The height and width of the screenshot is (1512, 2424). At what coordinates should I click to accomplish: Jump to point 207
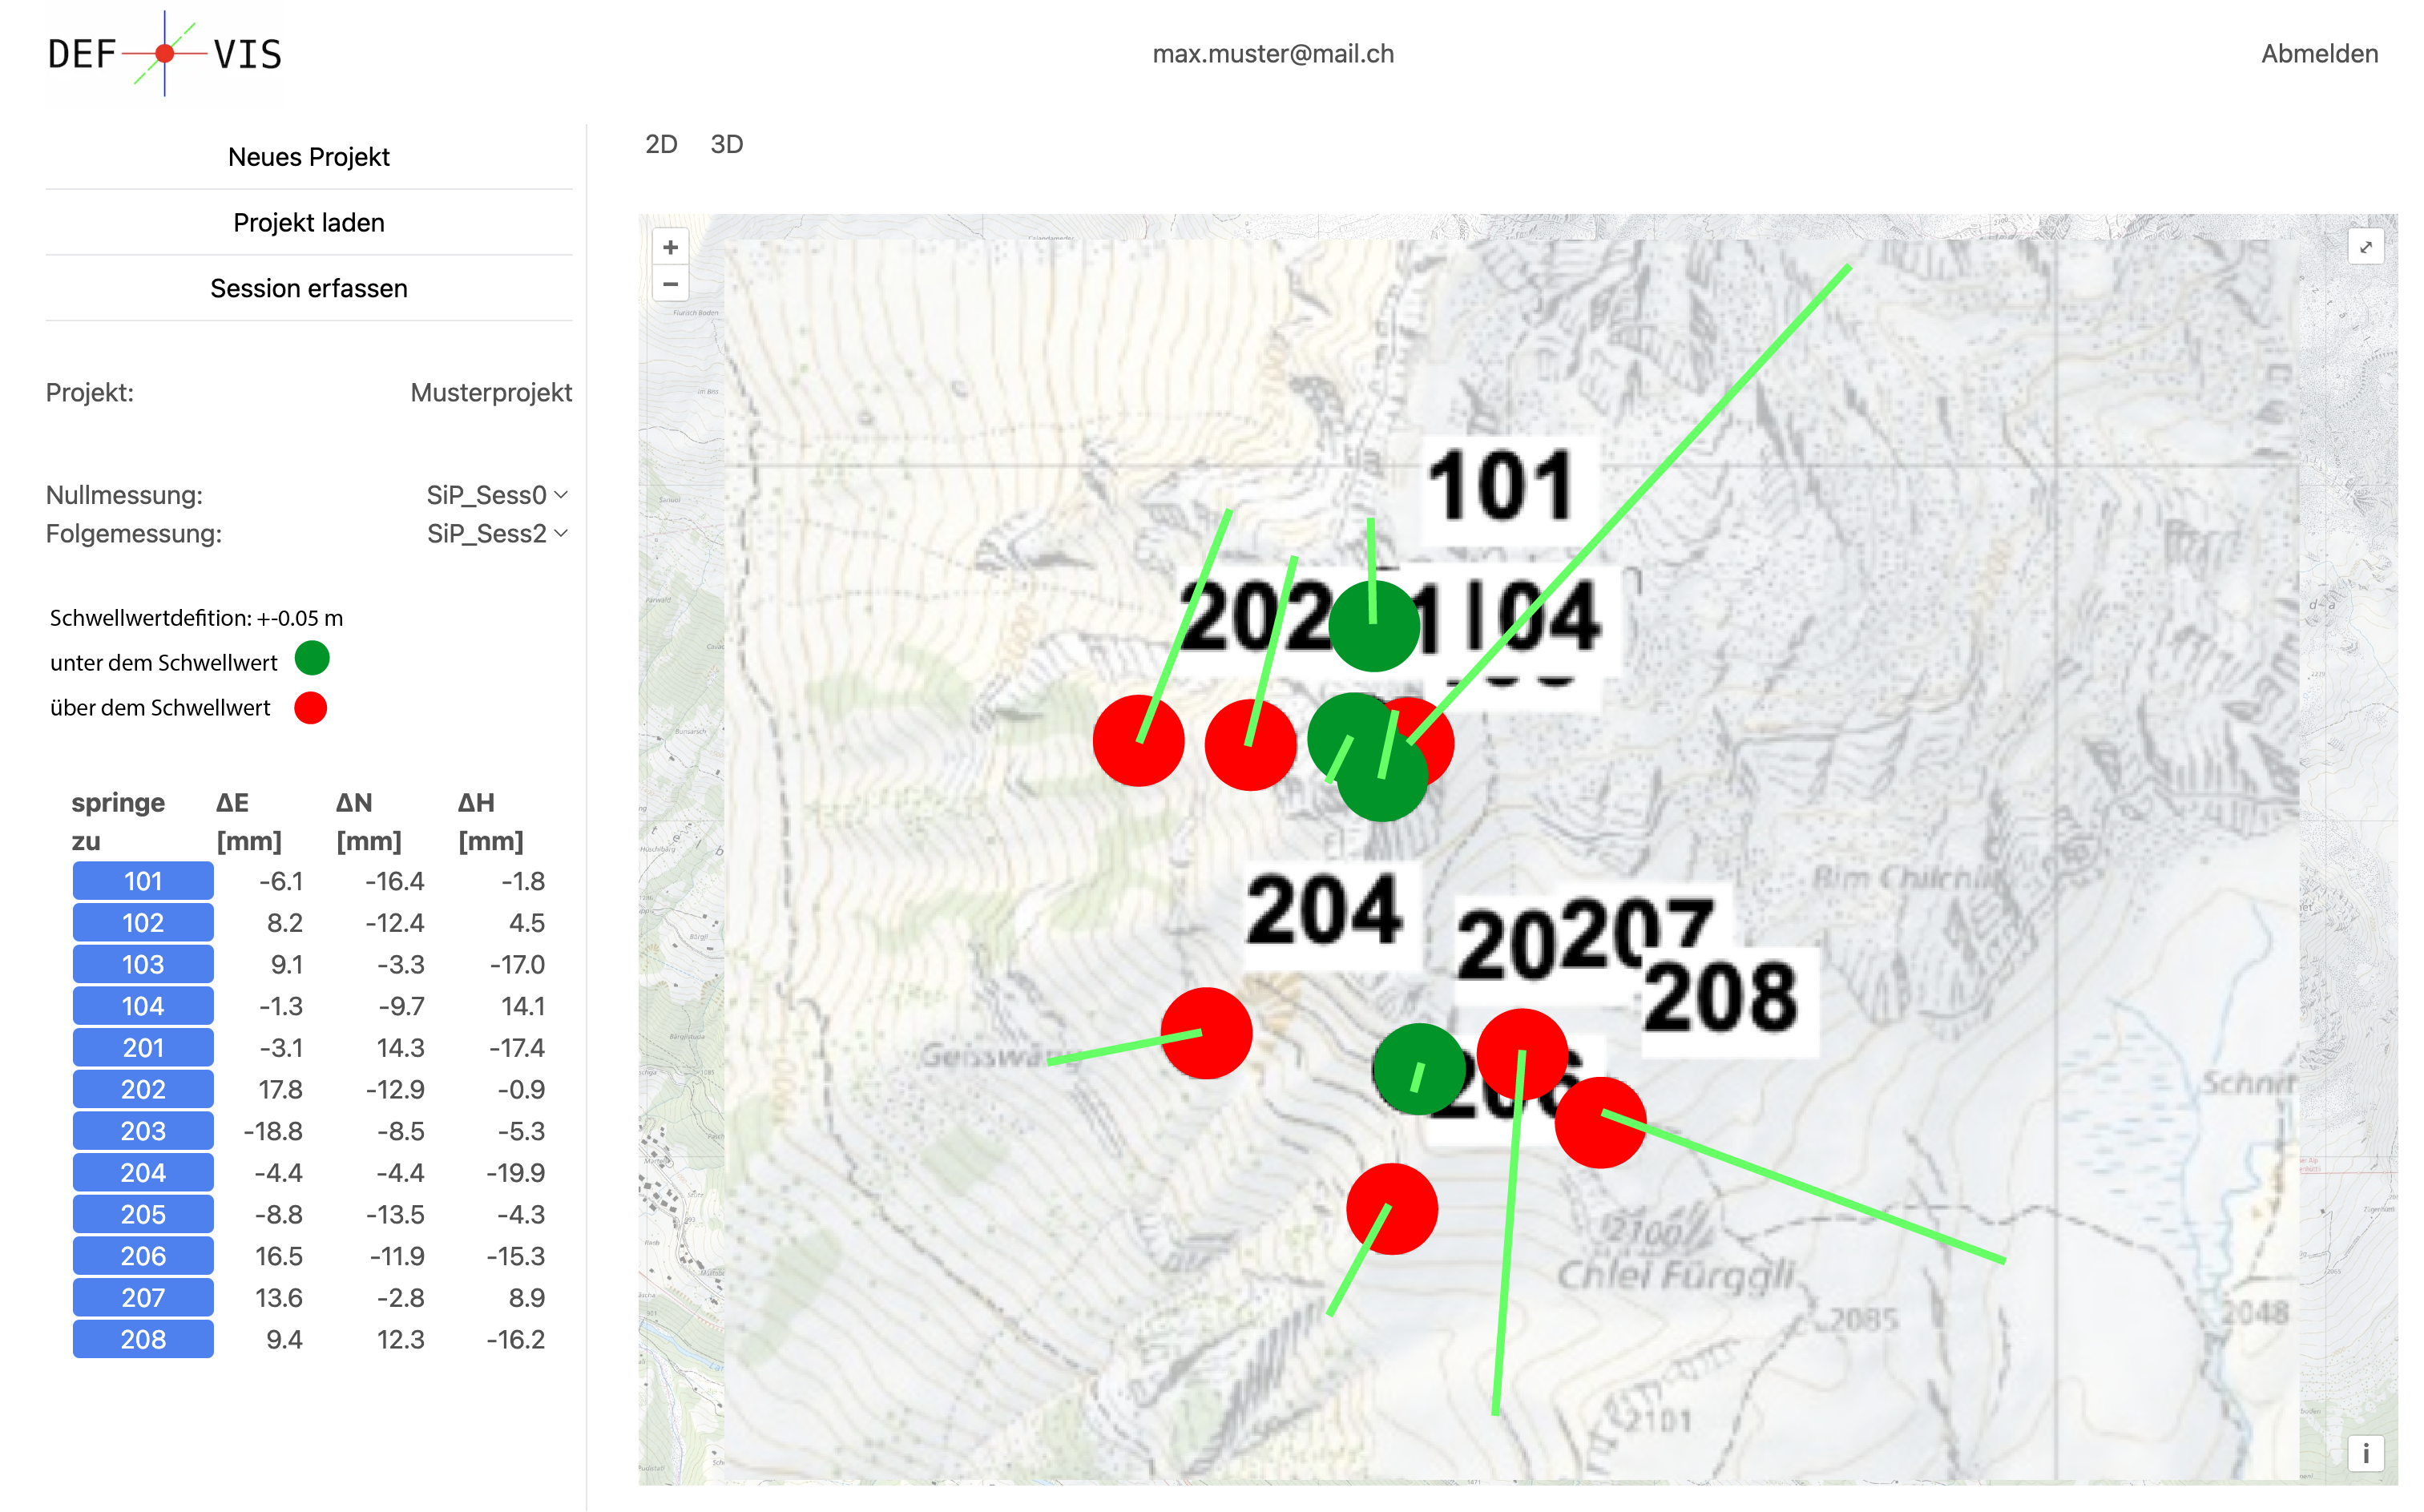tap(143, 1298)
